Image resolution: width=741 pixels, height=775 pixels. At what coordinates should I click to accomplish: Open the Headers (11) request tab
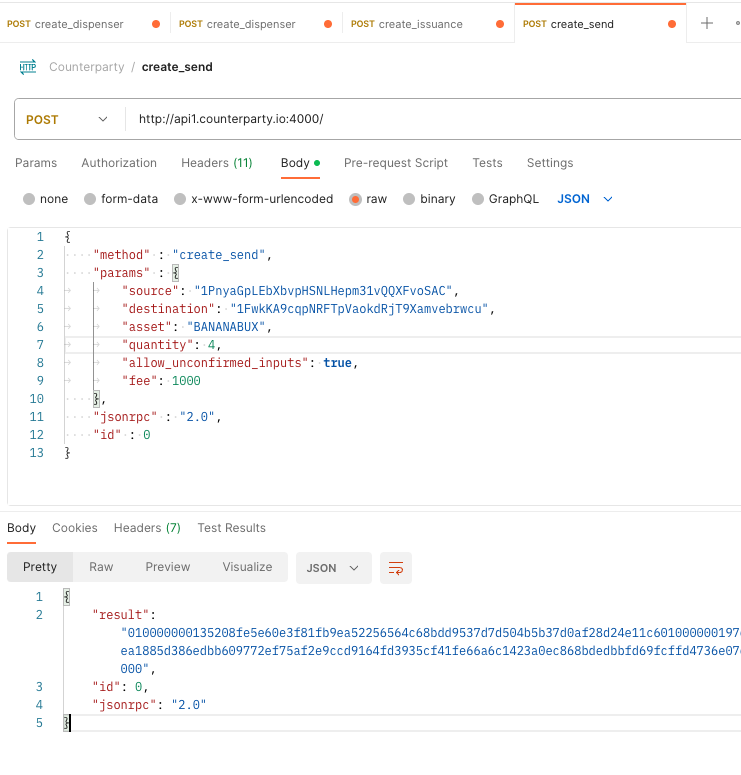[x=217, y=163]
